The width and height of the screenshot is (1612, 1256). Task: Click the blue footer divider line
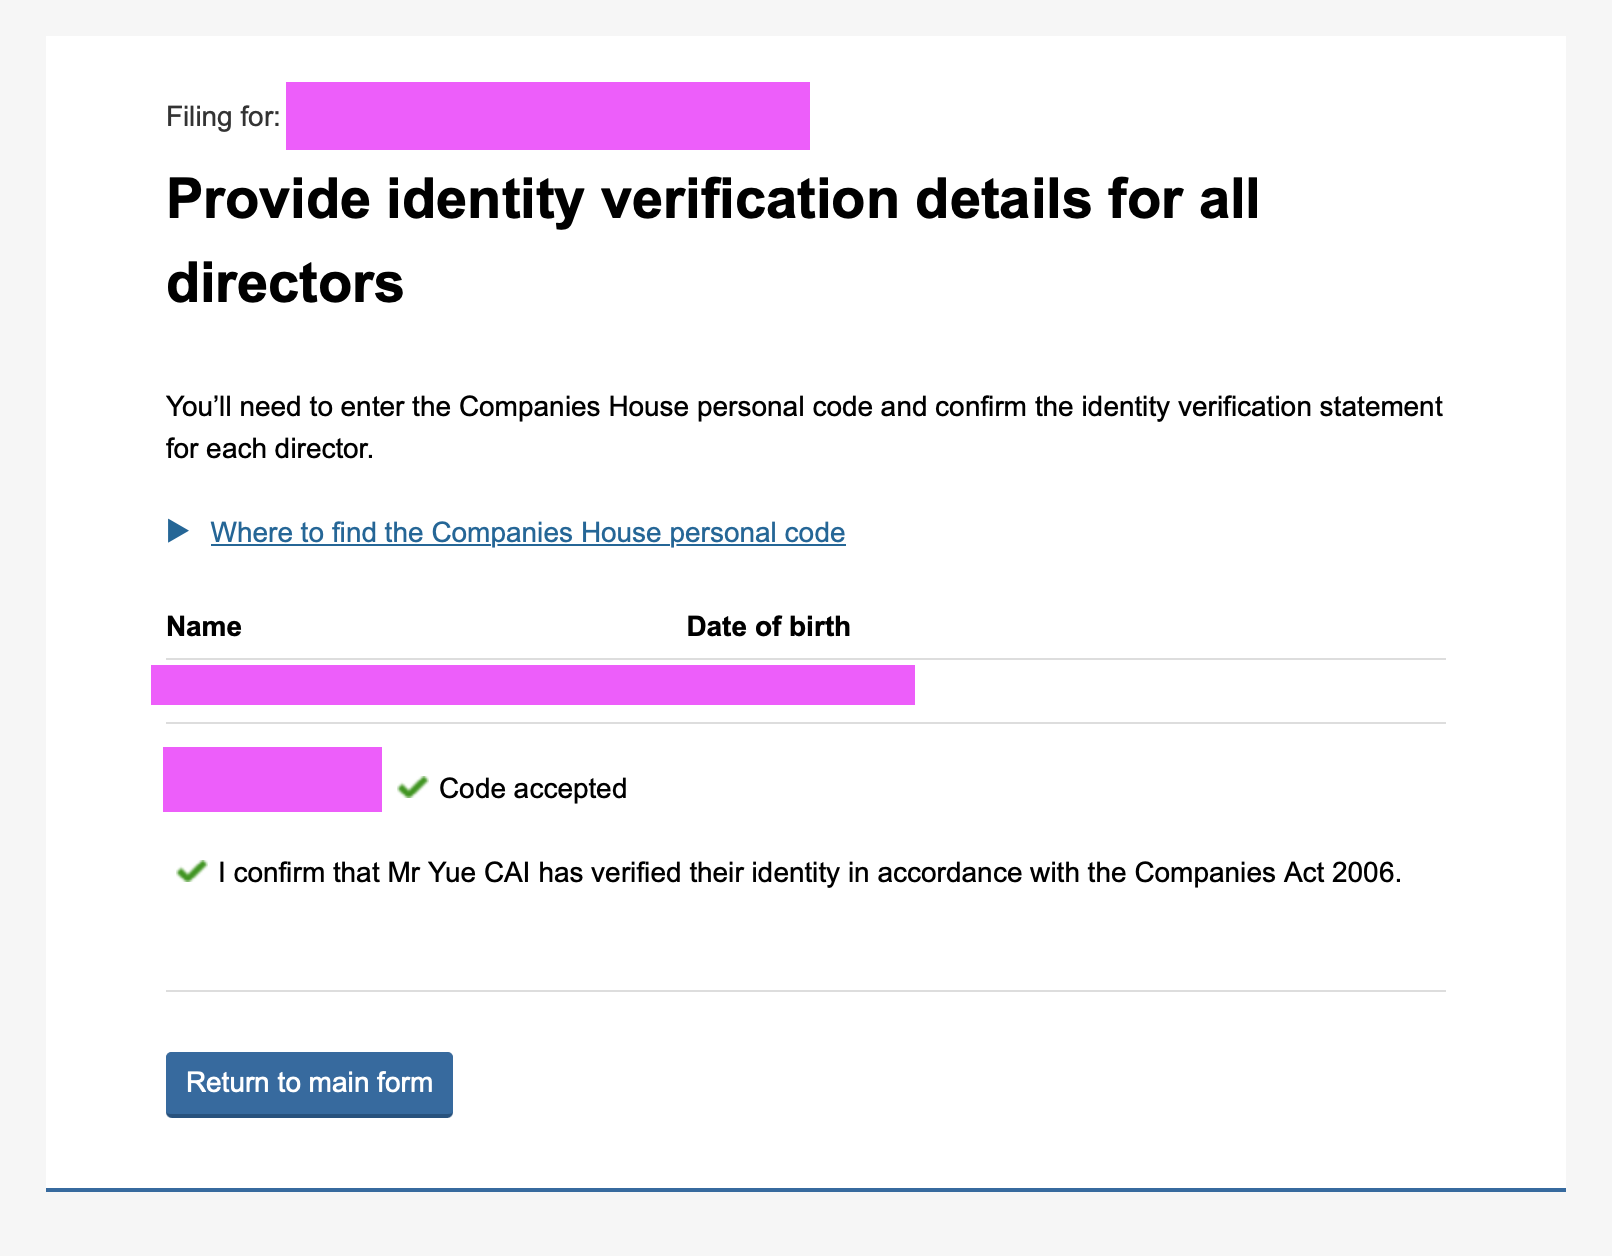[x=806, y=1190]
